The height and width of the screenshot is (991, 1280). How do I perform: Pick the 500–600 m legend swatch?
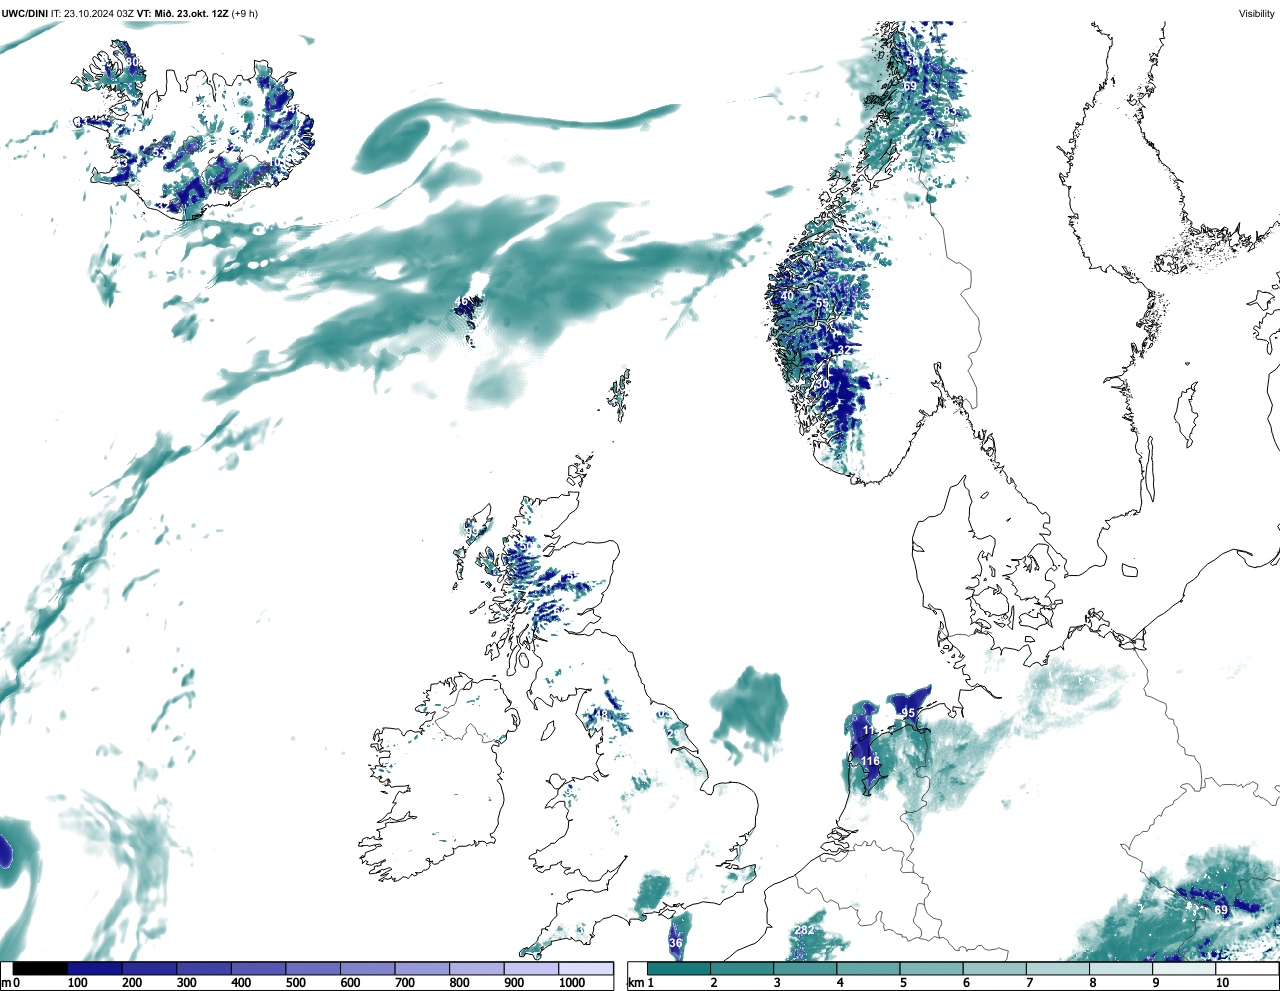(x=313, y=969)
